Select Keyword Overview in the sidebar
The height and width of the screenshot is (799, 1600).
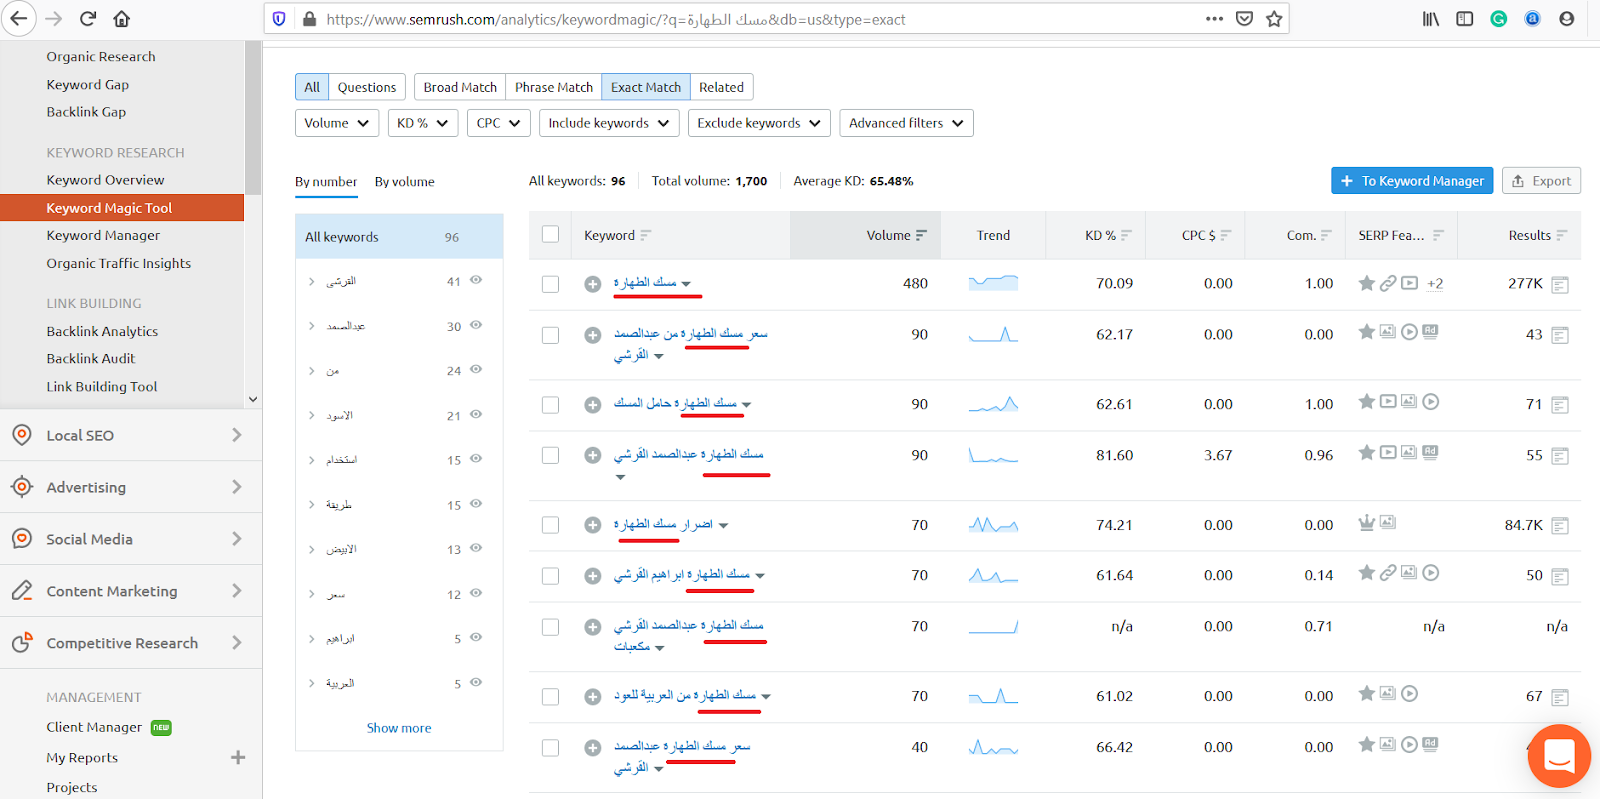tap(105, 180)
